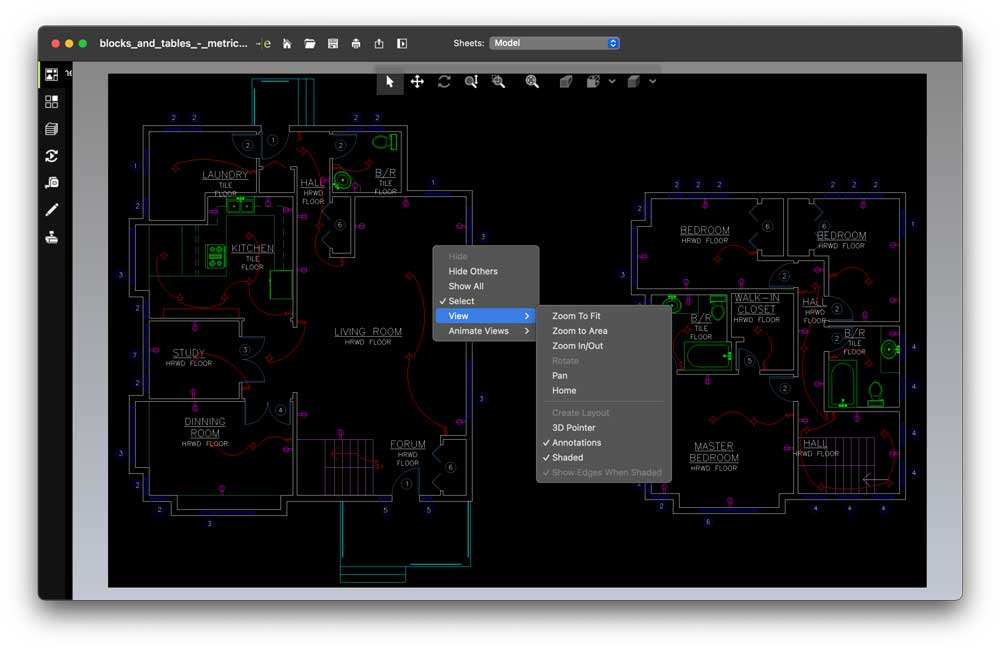This screenshot has height=650, width=1000.
Task: Expand the visual style cube dropdown arrow
Action: click(x=652, y=82)
